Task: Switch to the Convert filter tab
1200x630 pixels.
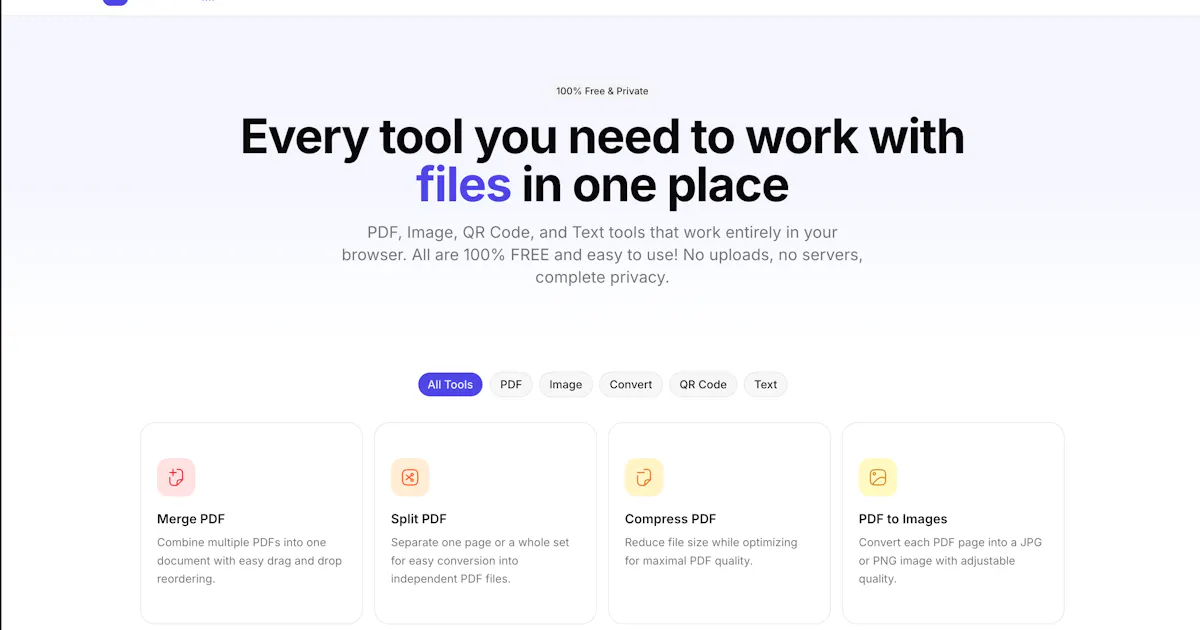Action: coord(631,384)
